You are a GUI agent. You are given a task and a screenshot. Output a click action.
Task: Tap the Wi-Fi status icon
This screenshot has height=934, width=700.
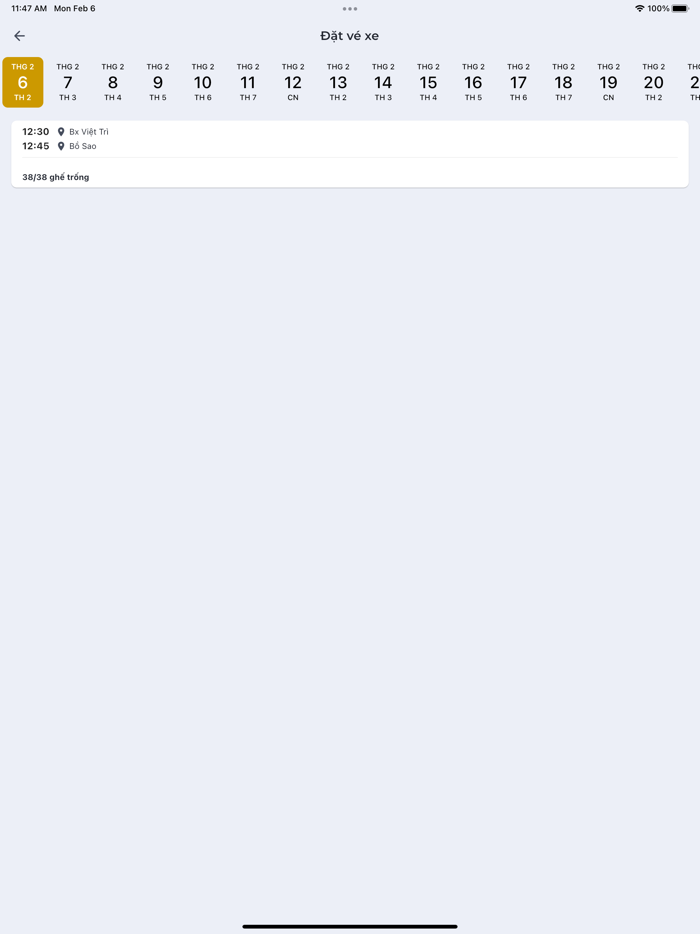click(x=640, y=8)
